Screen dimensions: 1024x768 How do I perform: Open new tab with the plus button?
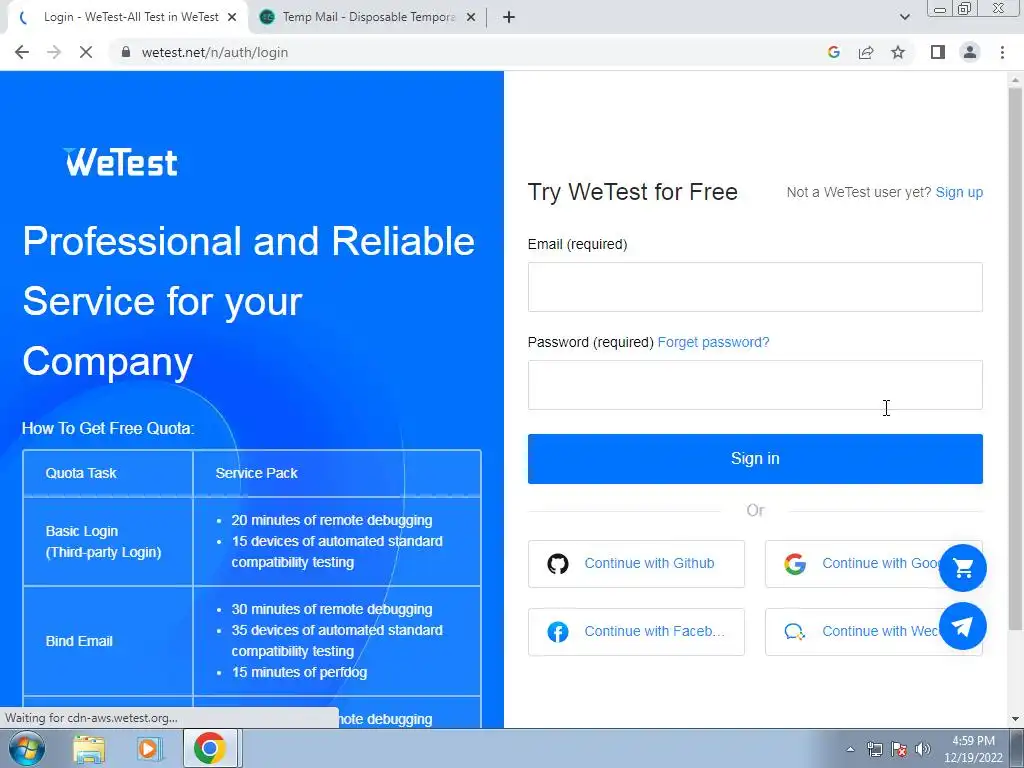coord(509,18)
